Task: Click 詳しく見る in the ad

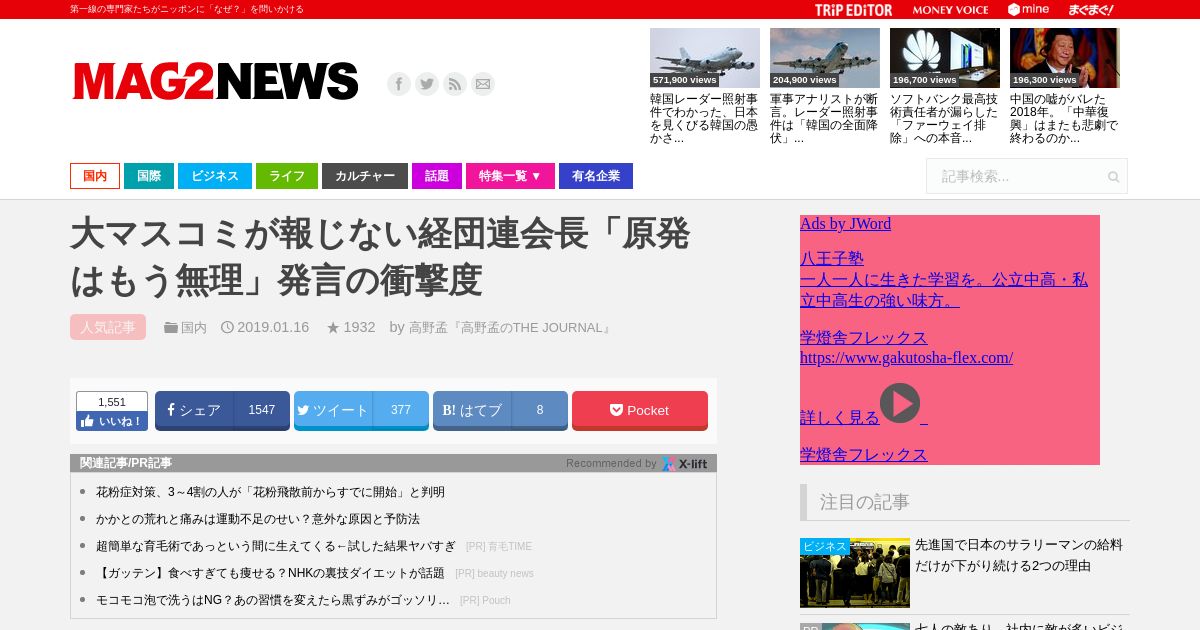Action: pos(840,417)
